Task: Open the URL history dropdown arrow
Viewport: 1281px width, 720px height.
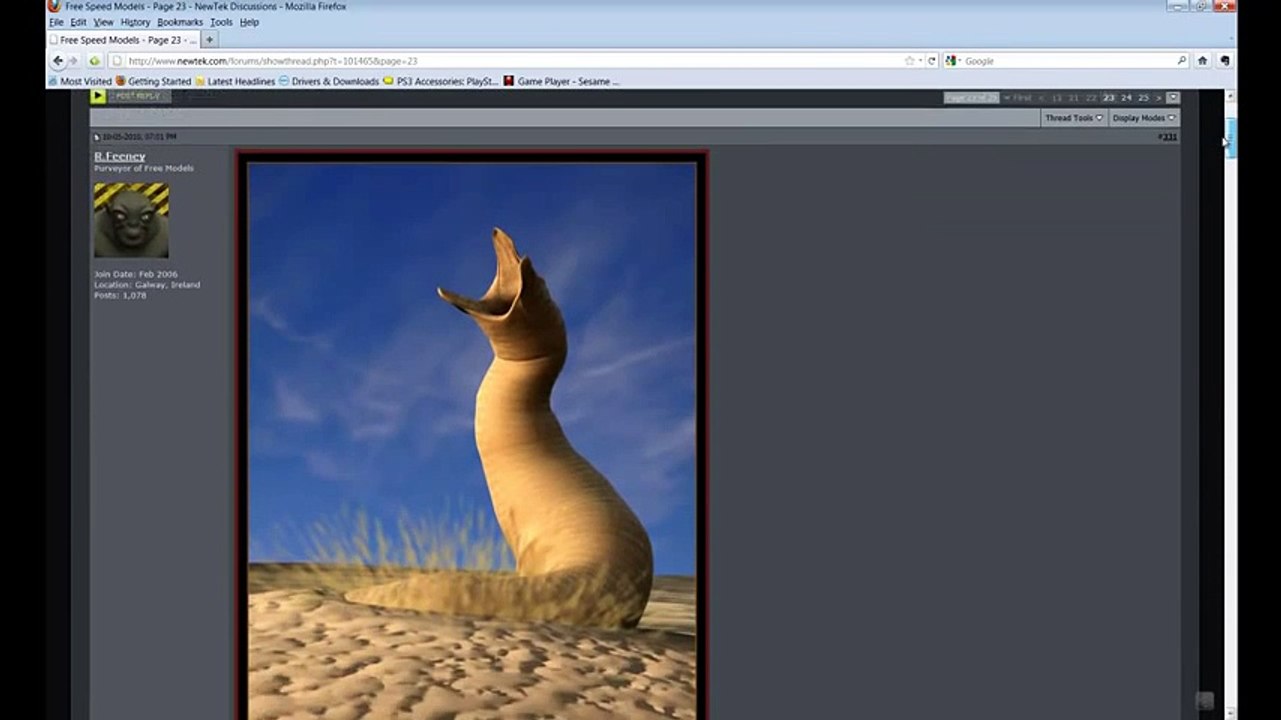Action: [x=920, y=61]
